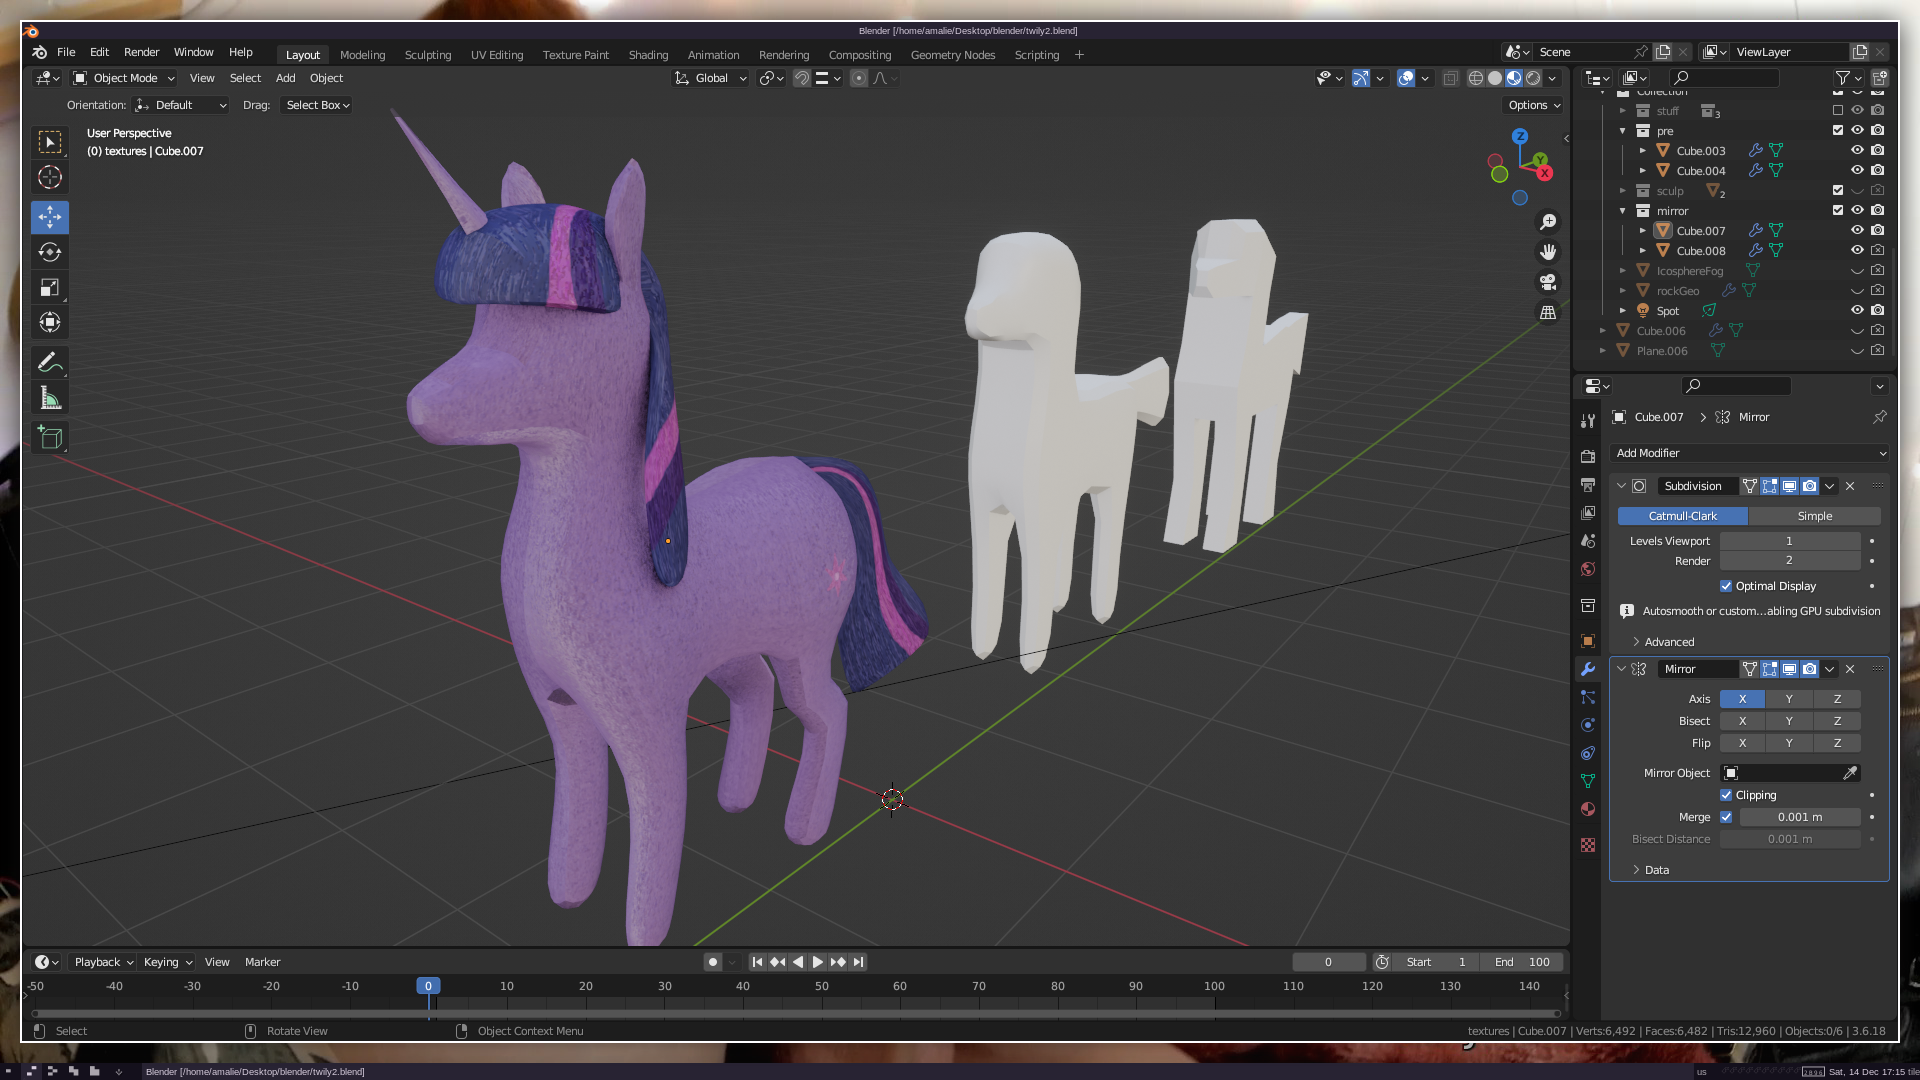The image size is (1920, 1080).
Task: Open Object Mode dropdown
Action: click(x=124, y=78)
